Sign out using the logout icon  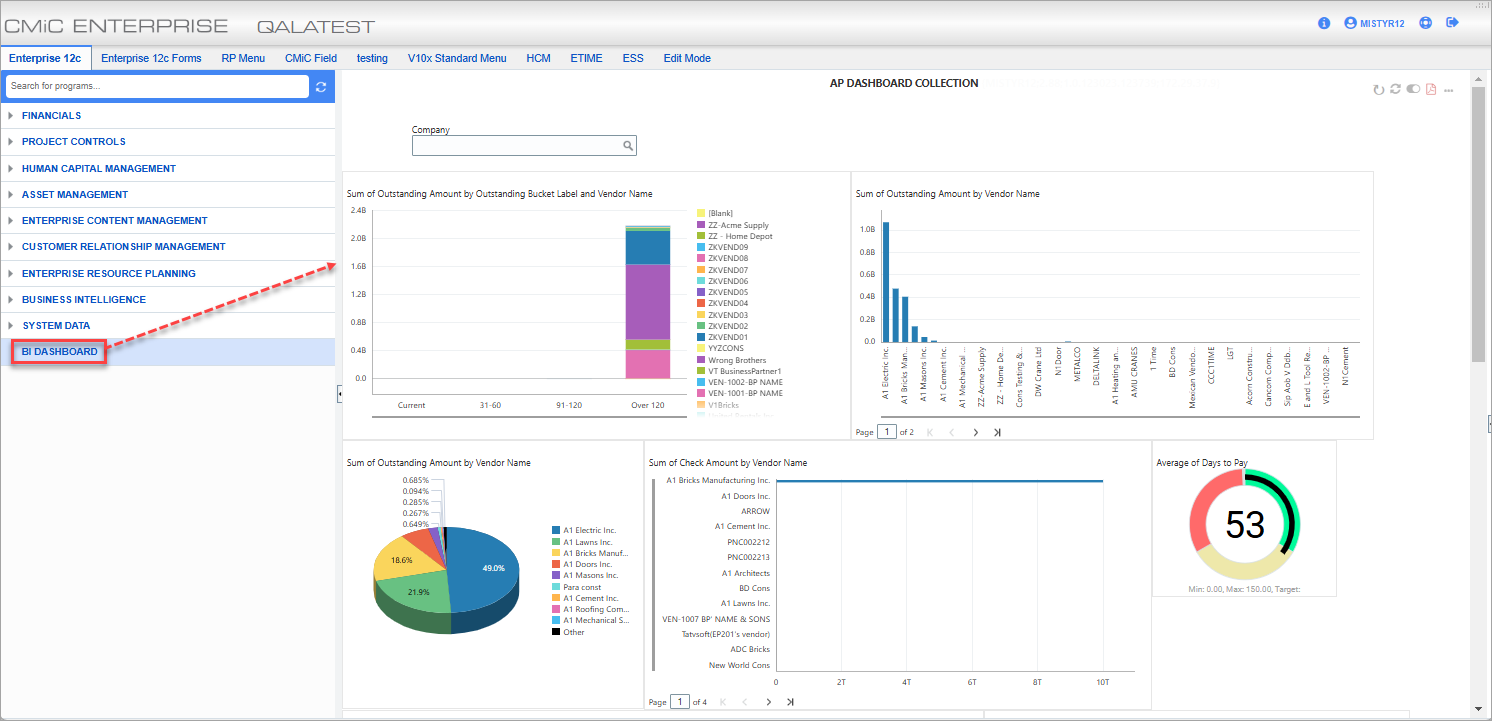(x=1452, y=22)
